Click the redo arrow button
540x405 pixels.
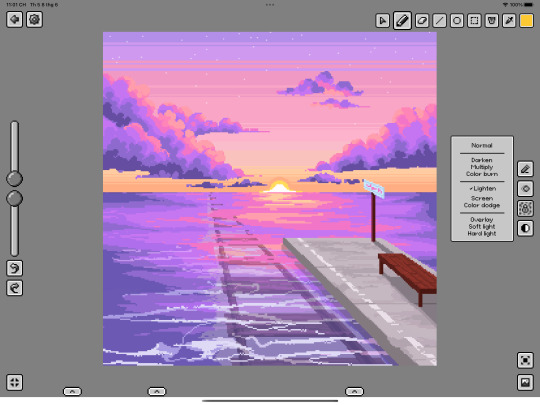[14, 288]
